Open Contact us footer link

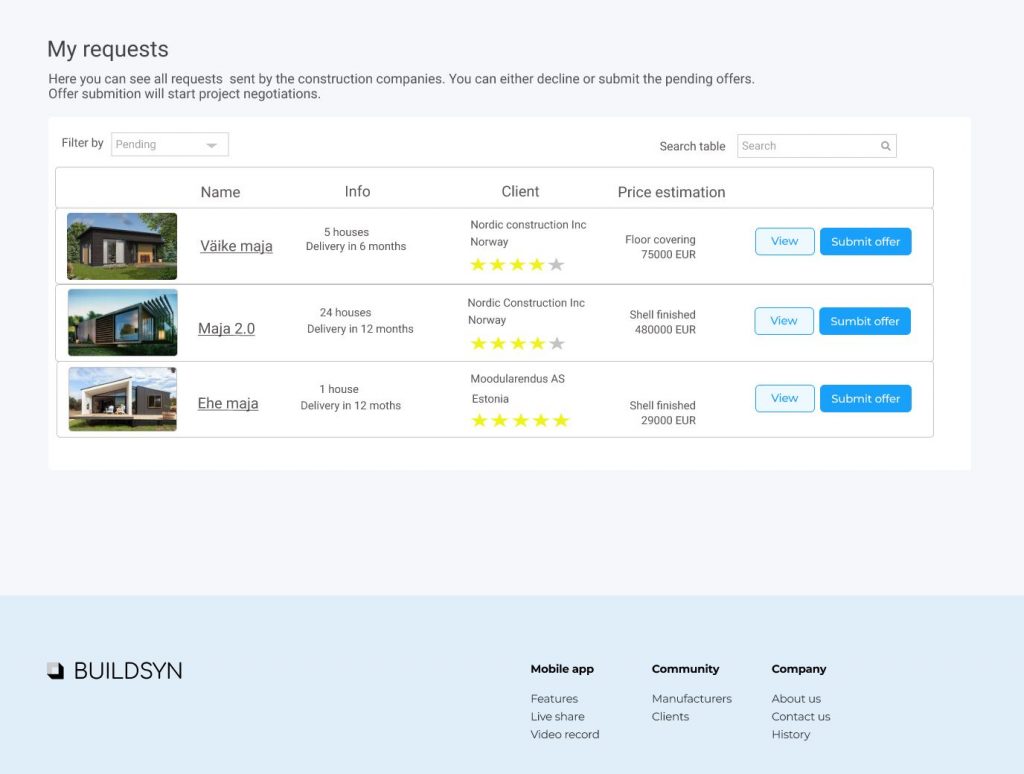(x=800, y=717)
